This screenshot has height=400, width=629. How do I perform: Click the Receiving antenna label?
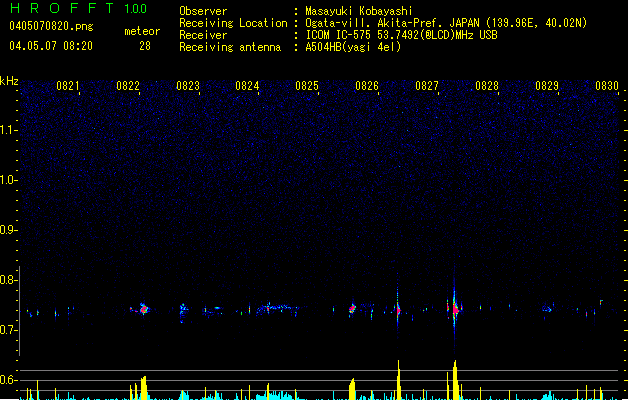(x=230, y=47)
